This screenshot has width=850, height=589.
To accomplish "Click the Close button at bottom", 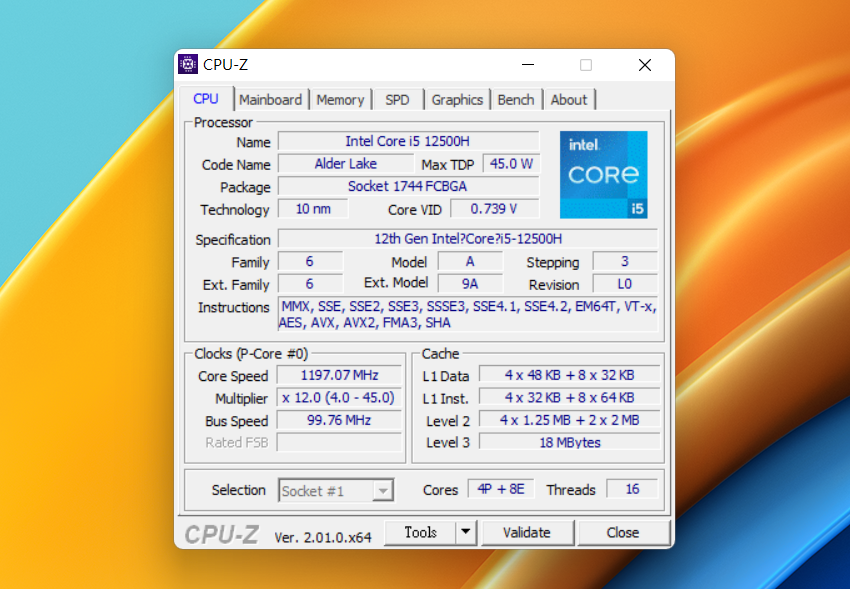I will [623, 533].
